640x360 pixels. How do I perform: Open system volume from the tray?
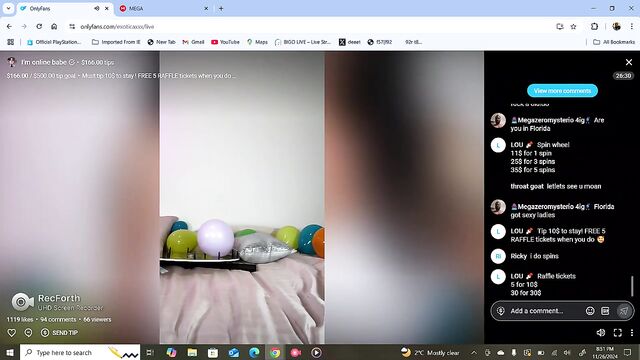tap(567, 353)
